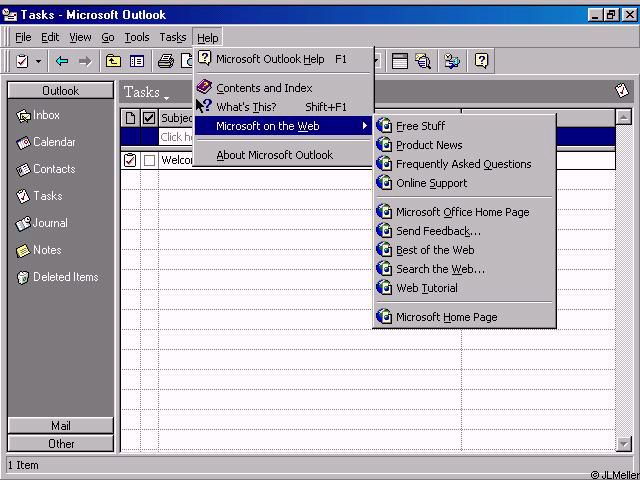Click the Address Book toolbar icon
Screen dimensions: 640x480
[x=452, y=61]
